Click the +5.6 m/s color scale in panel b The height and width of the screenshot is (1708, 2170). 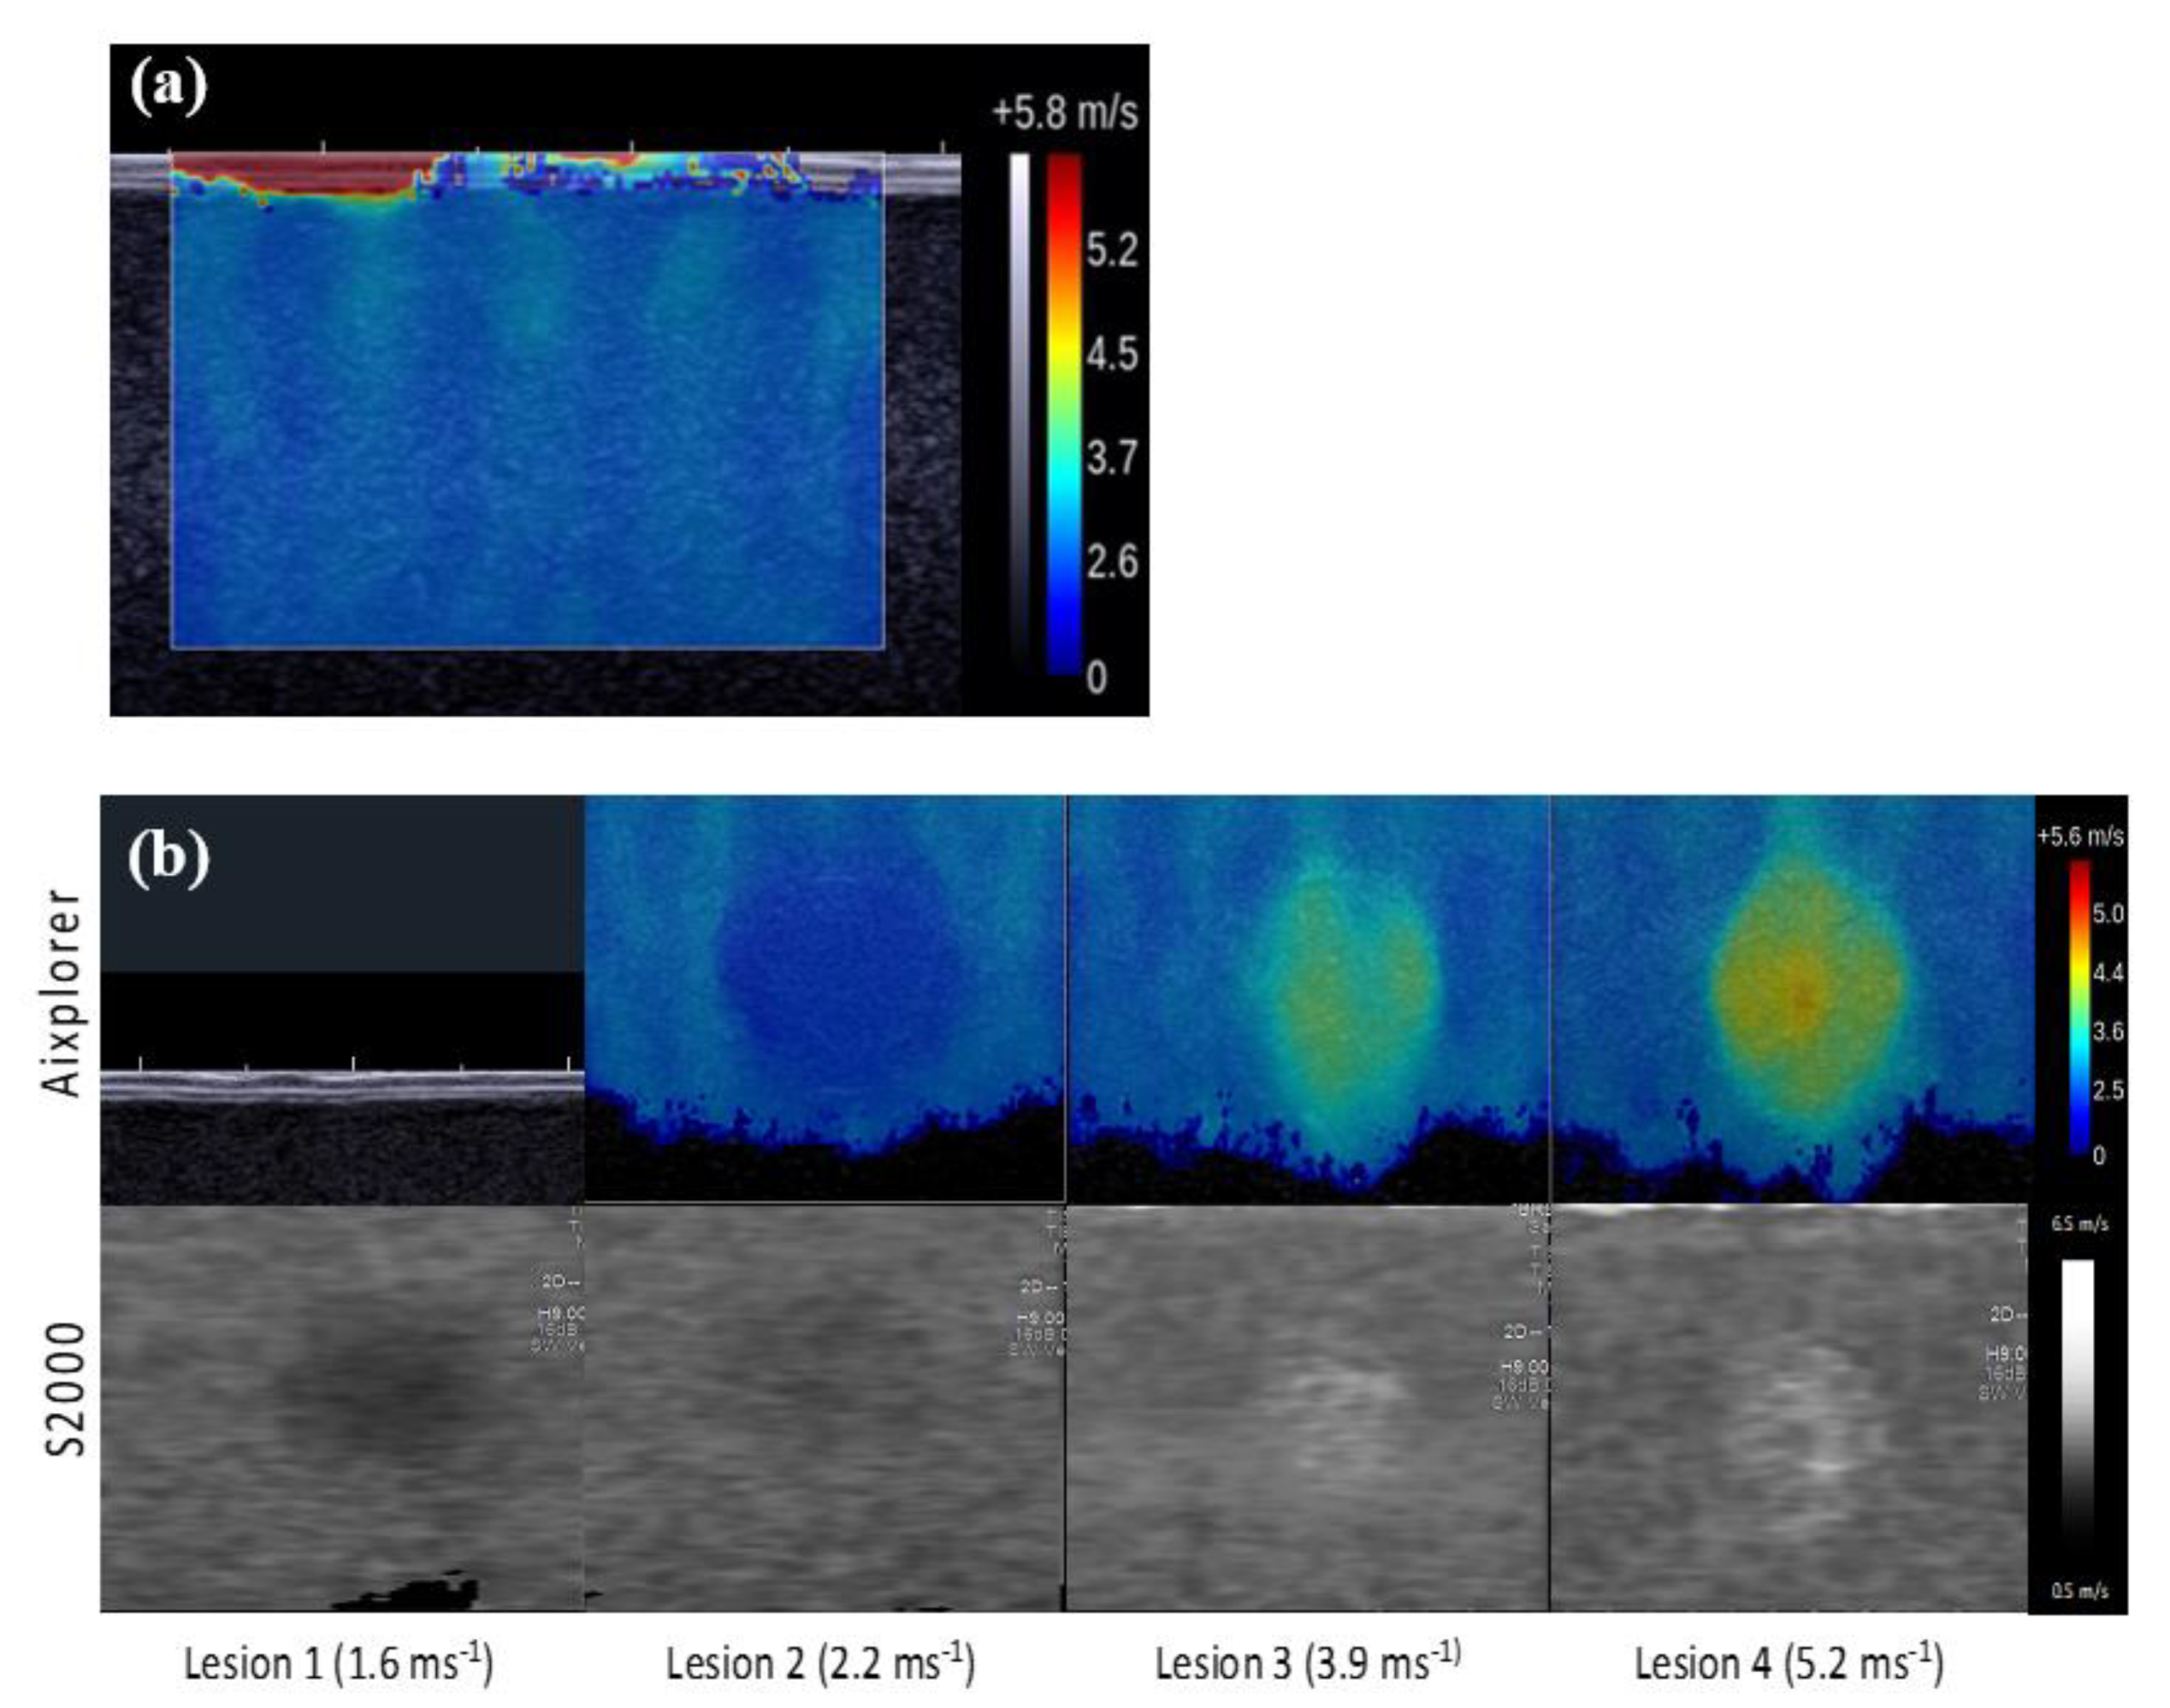click(x=2079, y=1010)
